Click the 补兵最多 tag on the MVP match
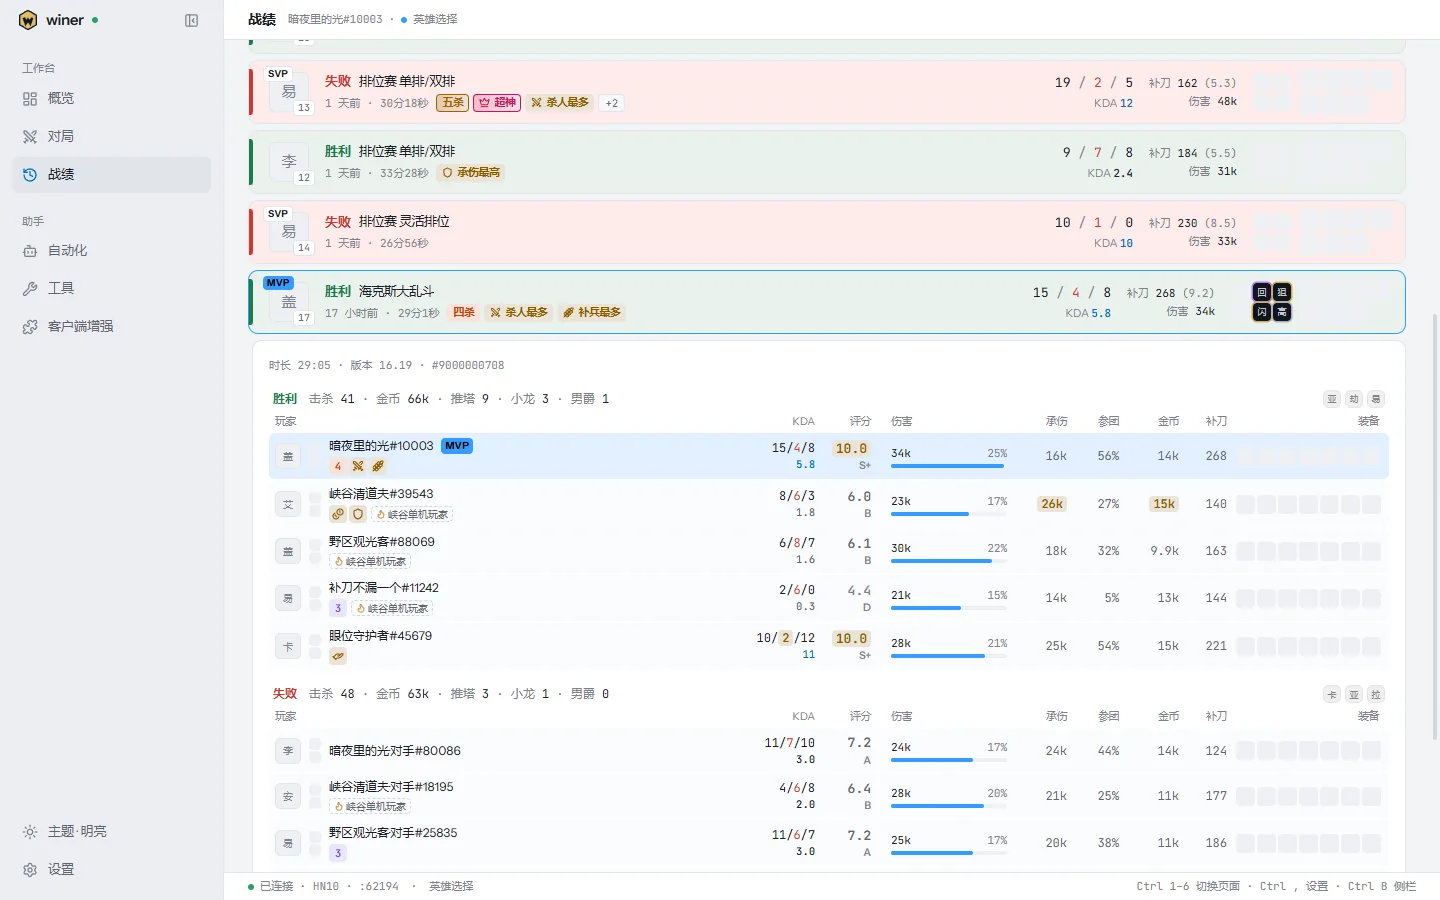This screenshot has height=900, width=1440. (x=592, y=313)
